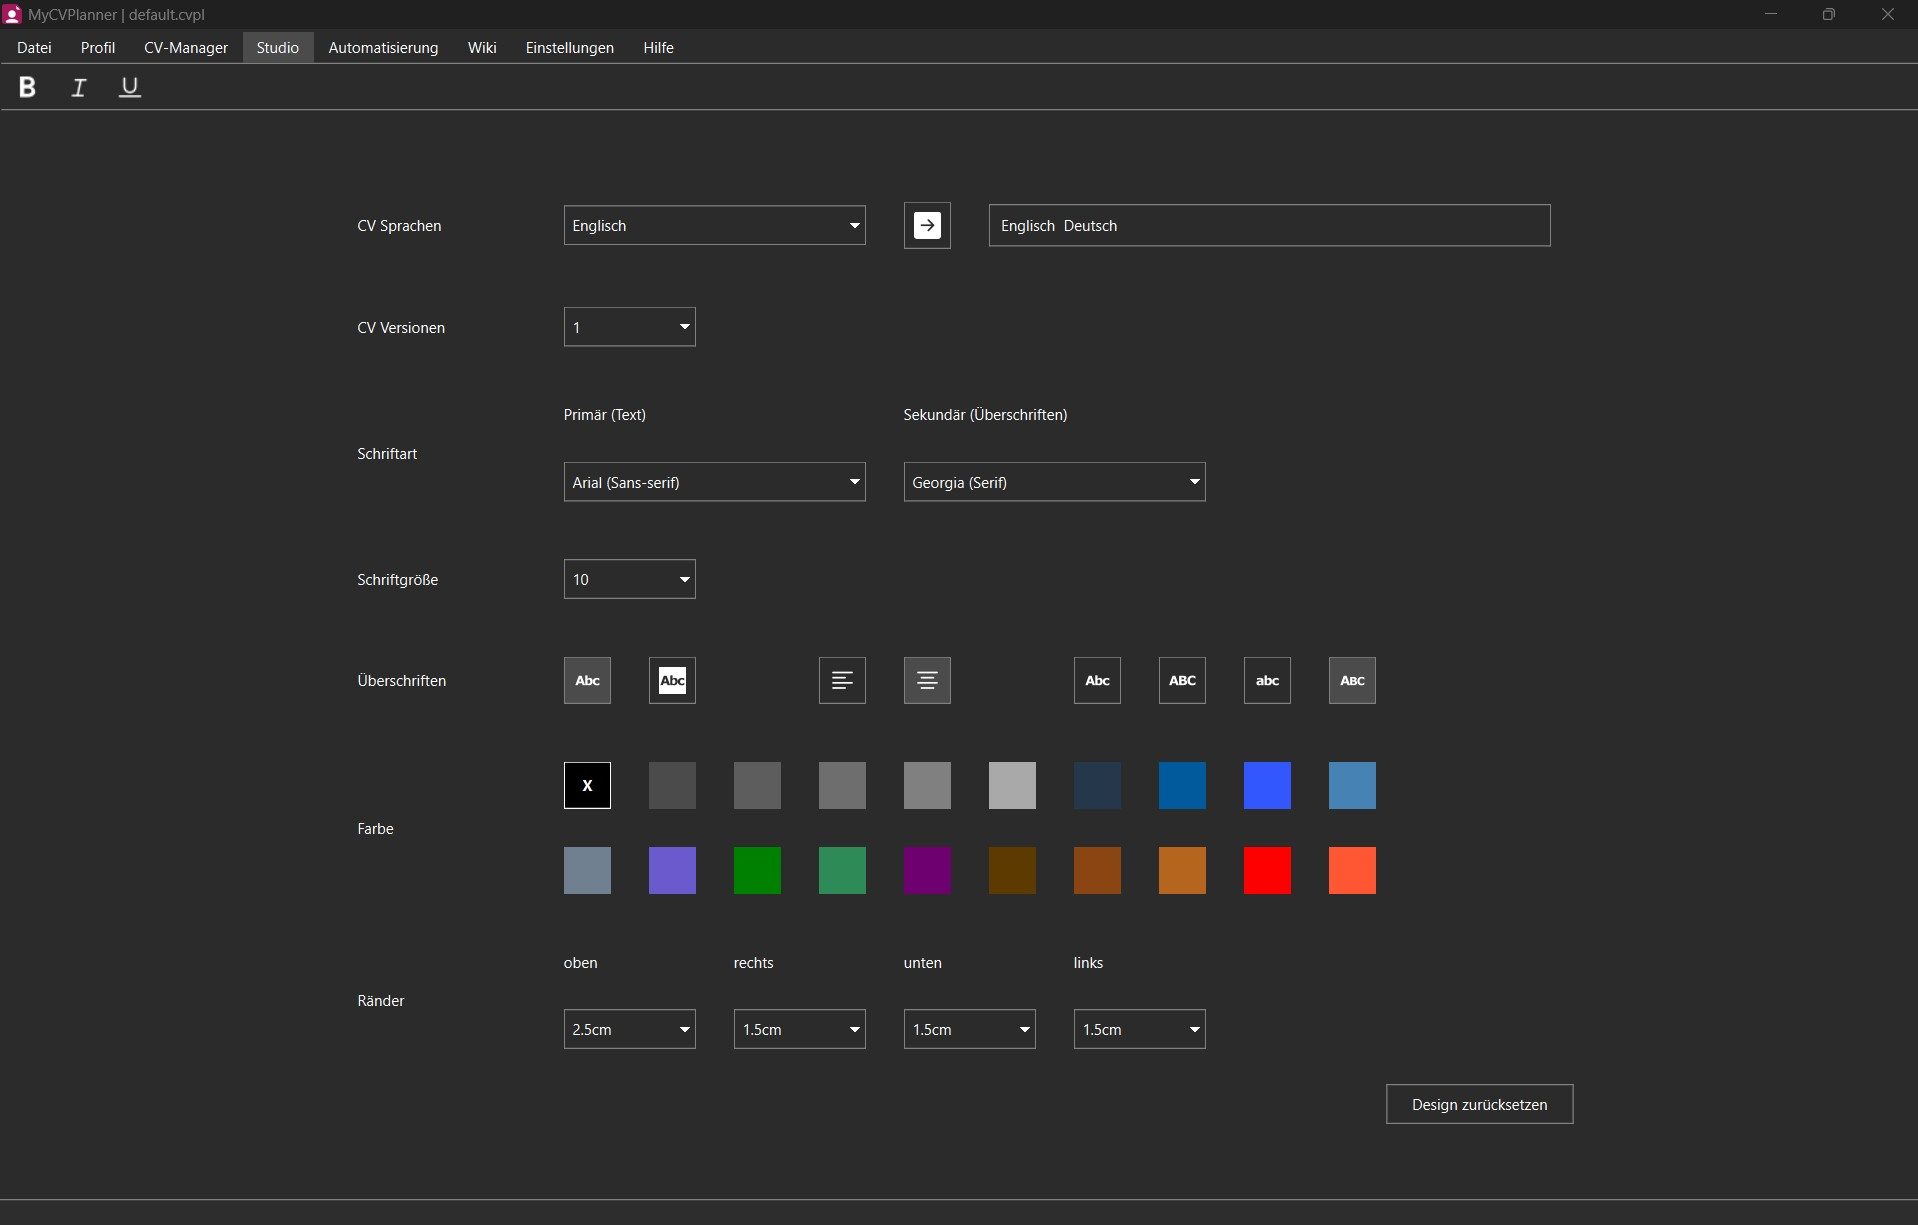
Task: Choose small caps heading case
Action: point(1352,681)
